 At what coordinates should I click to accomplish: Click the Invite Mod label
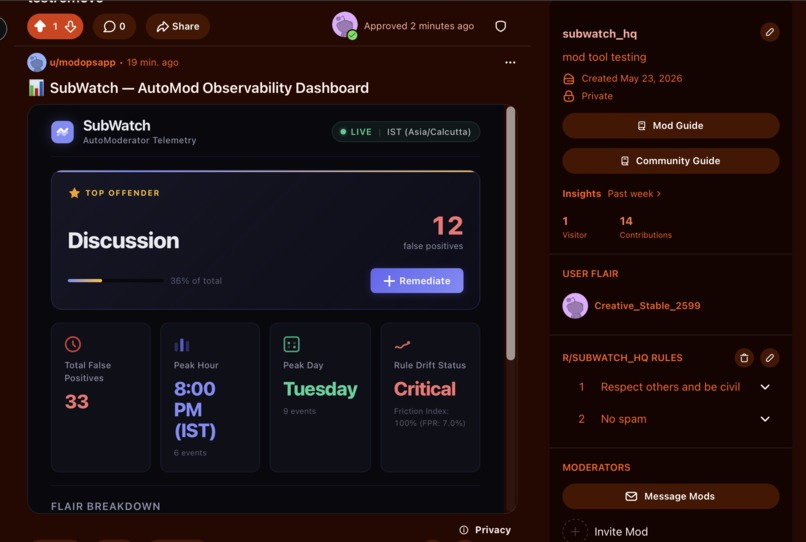pyautogui.click(x=621, y=532)
